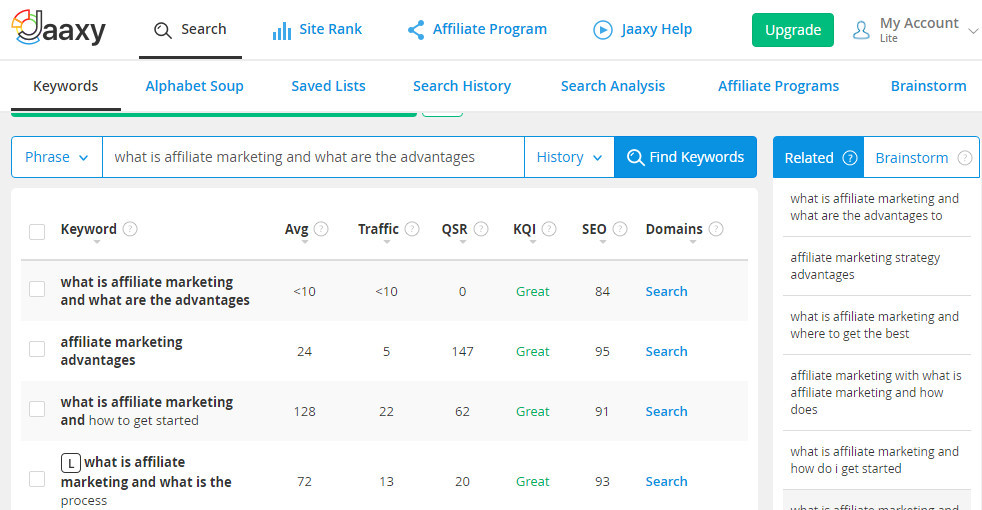Click the Affiliate Program share icon
Screen dimensions: 982x510
coord(416,29)
